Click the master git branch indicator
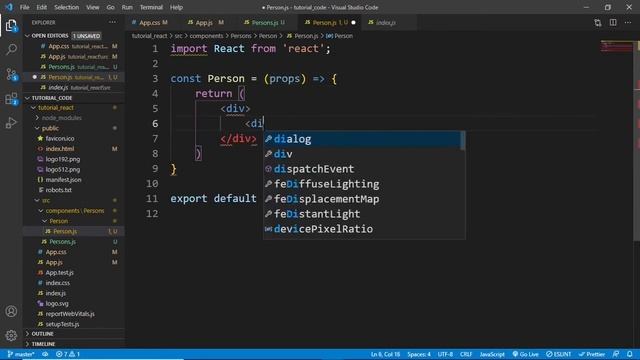This screenshot has width=640, height=360. point(20,354)
